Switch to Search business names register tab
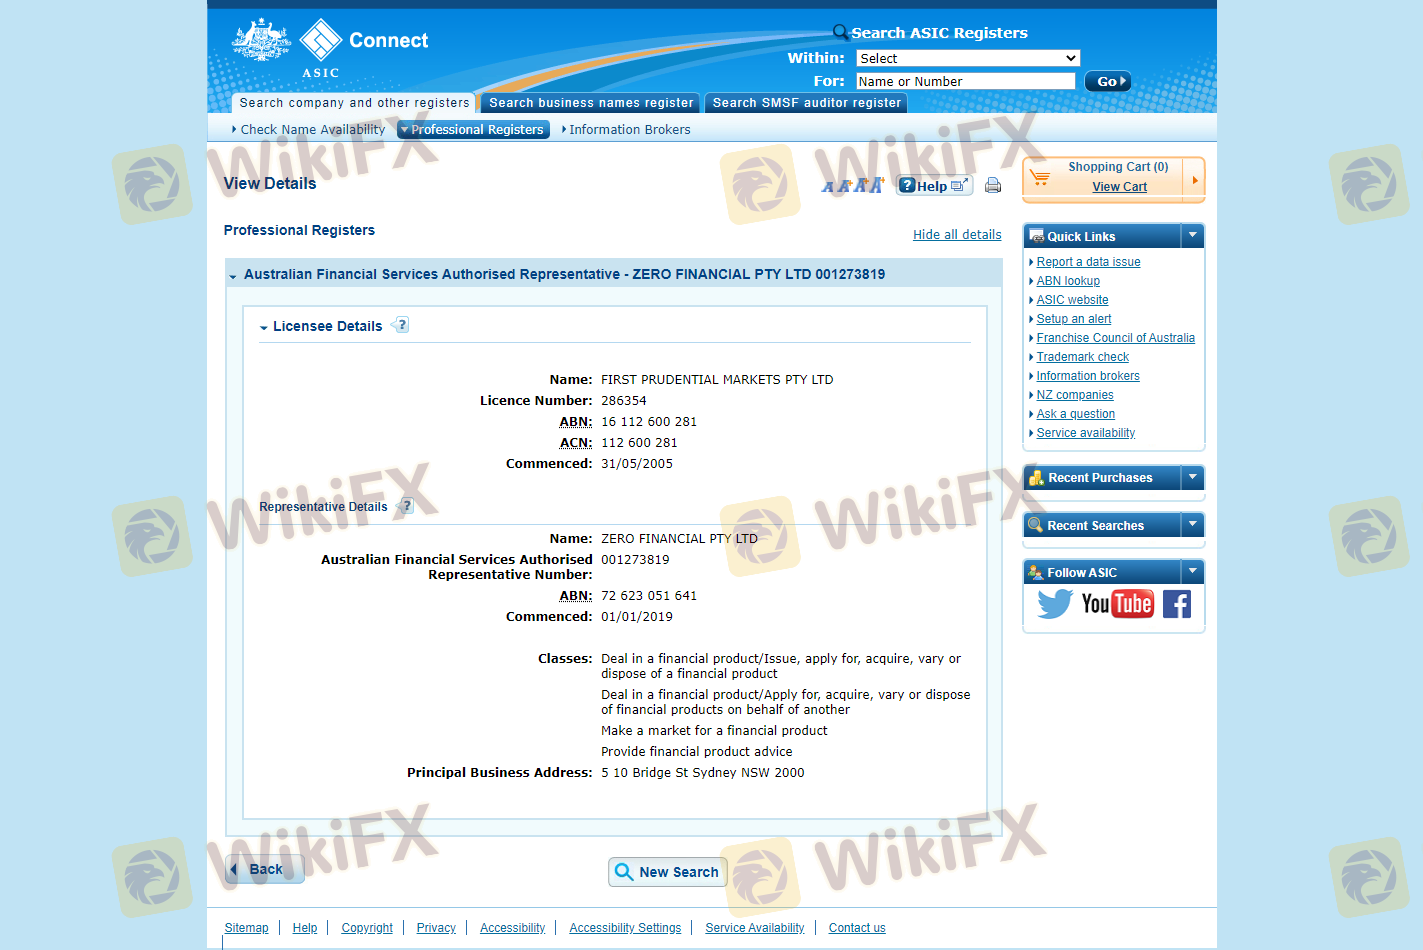Screen dimensions: 1423x950 coord(590,103)
